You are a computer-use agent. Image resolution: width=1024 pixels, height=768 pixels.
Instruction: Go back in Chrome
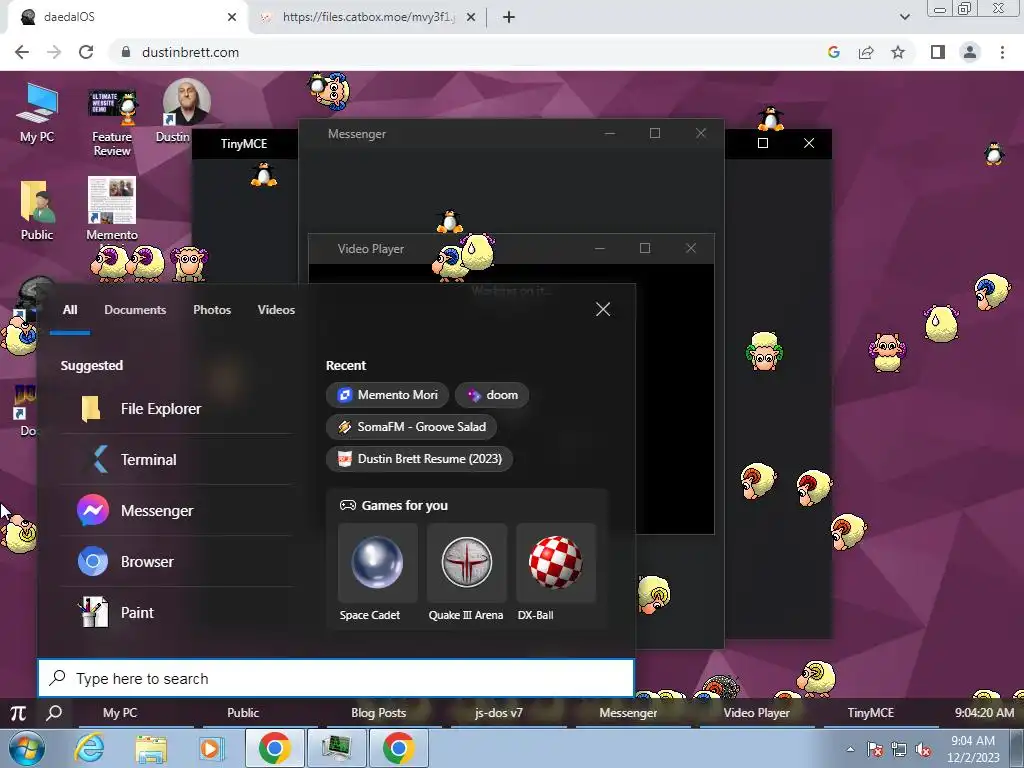pos(22,52)
